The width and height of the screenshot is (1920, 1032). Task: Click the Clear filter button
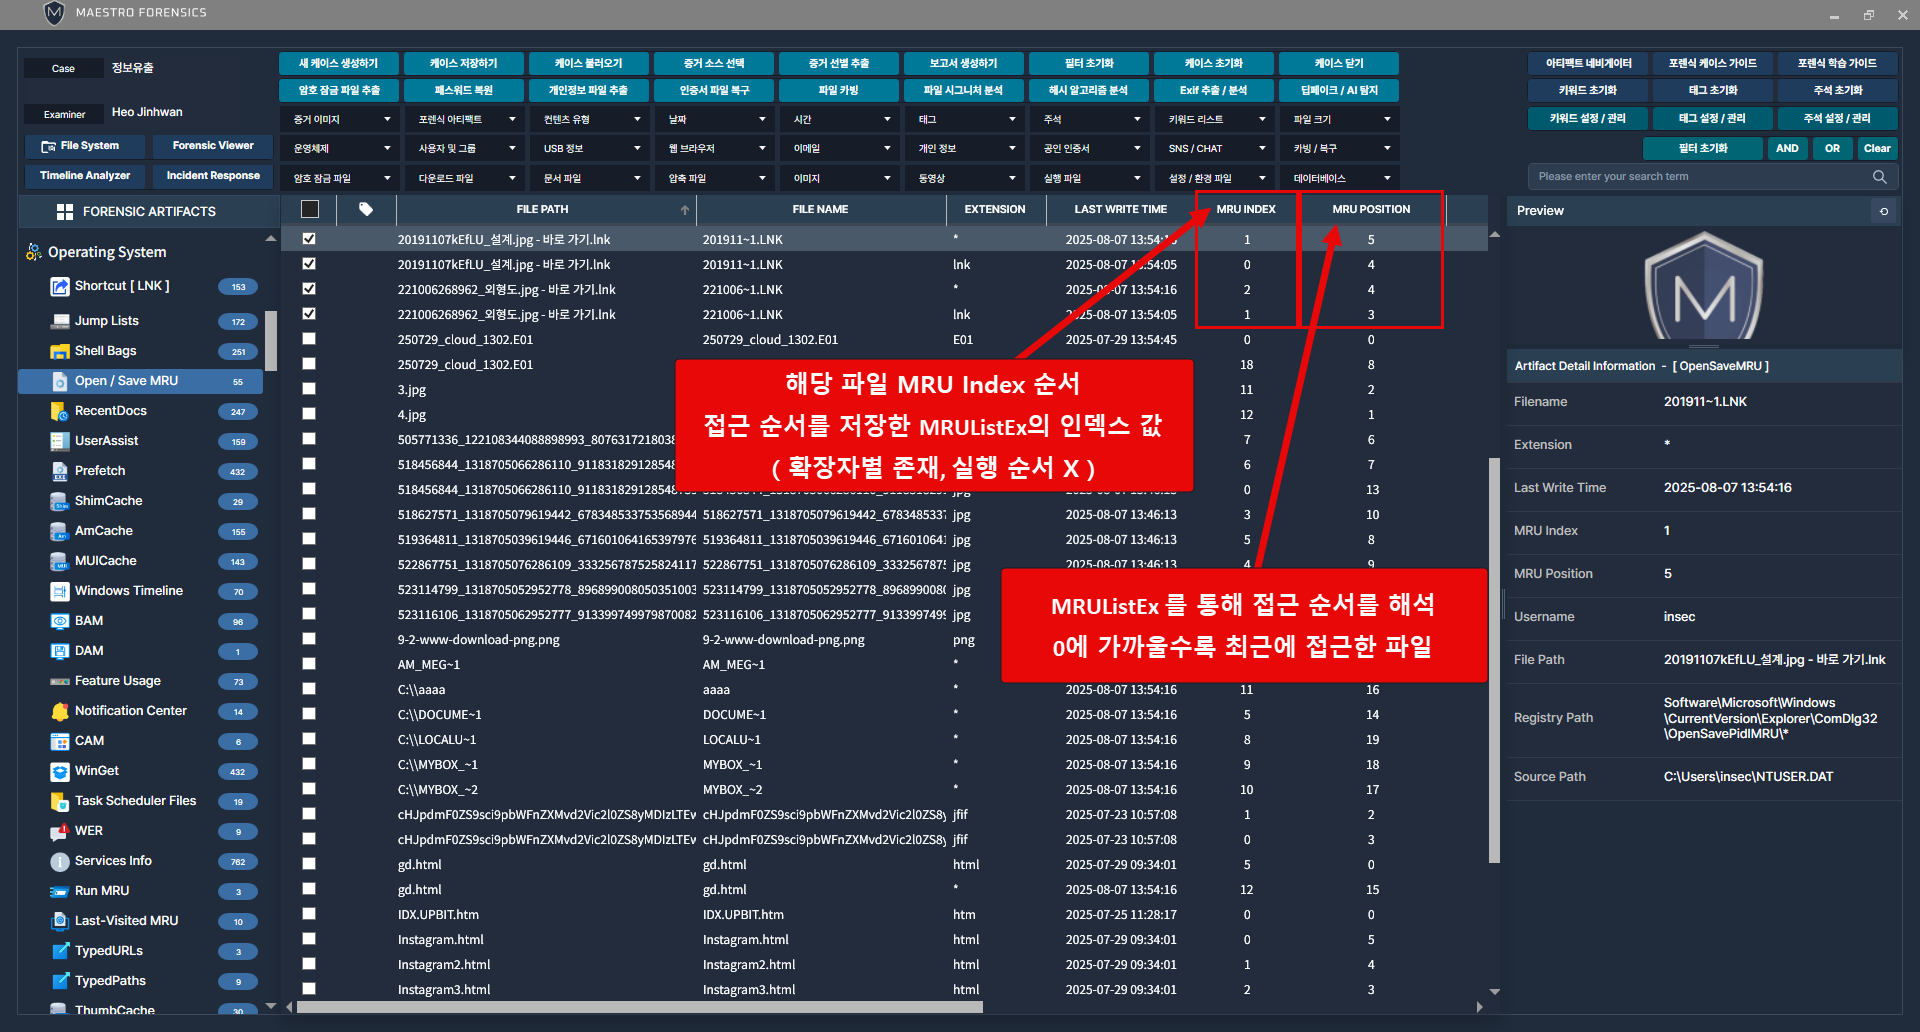(x=1877, y=148)
